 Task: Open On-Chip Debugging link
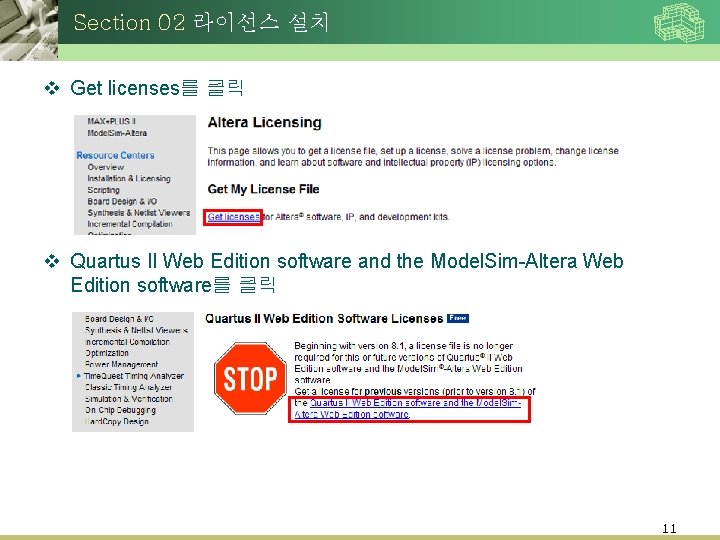tap(120, 410)
